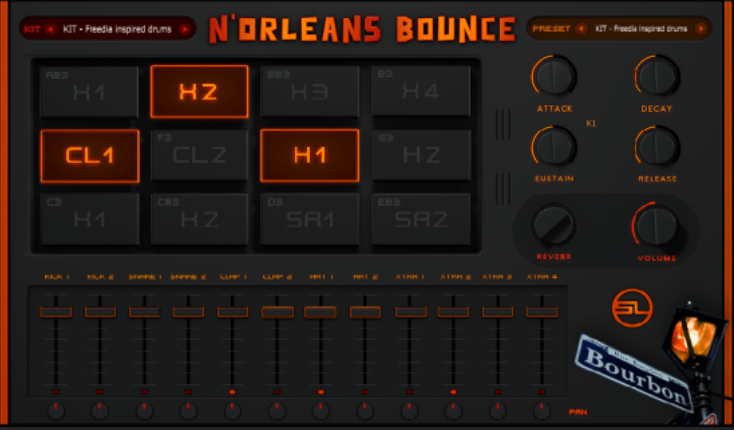Click the XTRA 1 pan knob
Image resolution: width=734 pixels, height=430 pixels.
click(x=409, y=411)
